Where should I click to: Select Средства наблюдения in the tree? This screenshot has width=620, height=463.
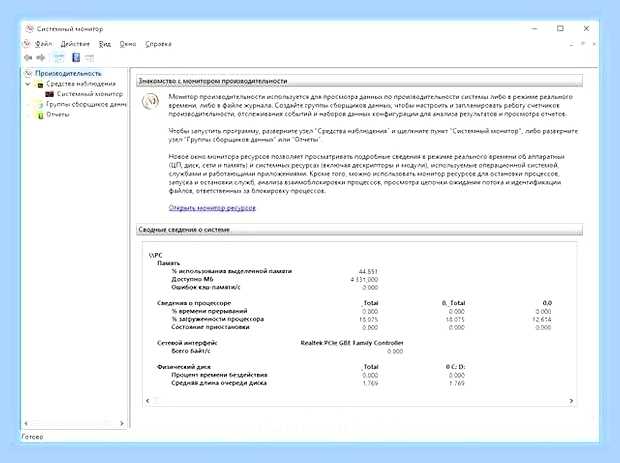[x=81, y=84]
